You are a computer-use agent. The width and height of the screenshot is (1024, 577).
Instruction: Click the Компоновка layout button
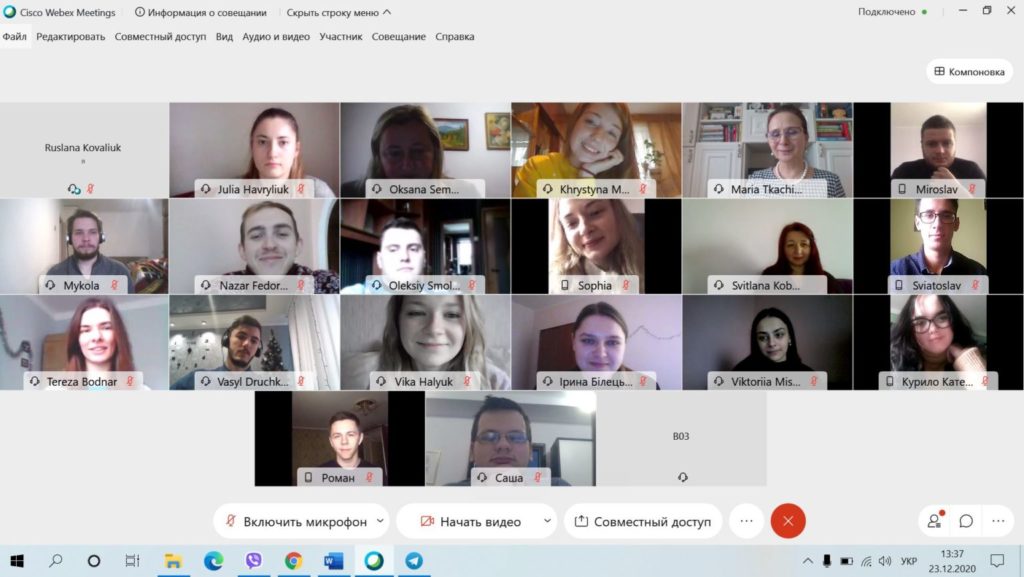pos(969,71)
